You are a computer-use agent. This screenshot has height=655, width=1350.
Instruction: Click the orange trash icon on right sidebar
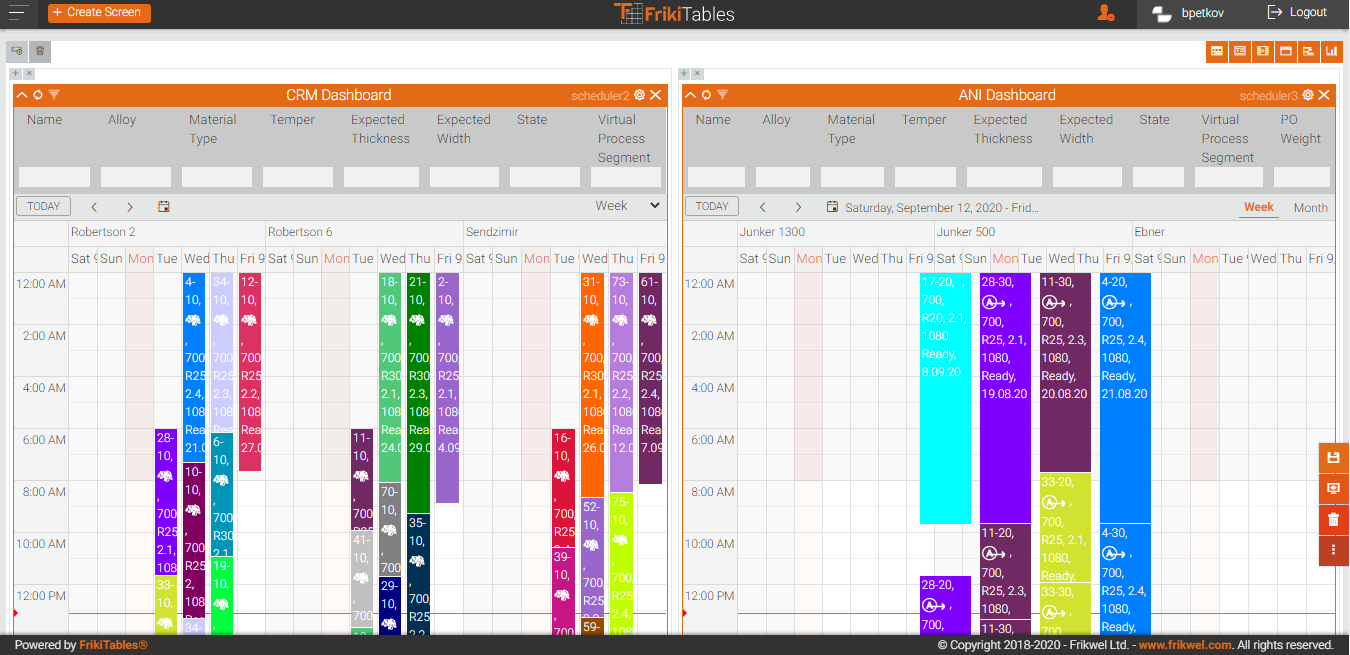1333,519
